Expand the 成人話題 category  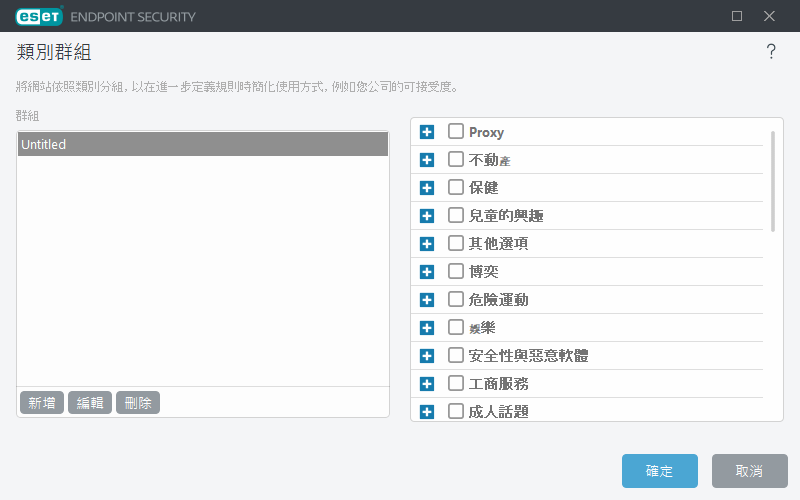pyautogui.click(x=427, y=411)
